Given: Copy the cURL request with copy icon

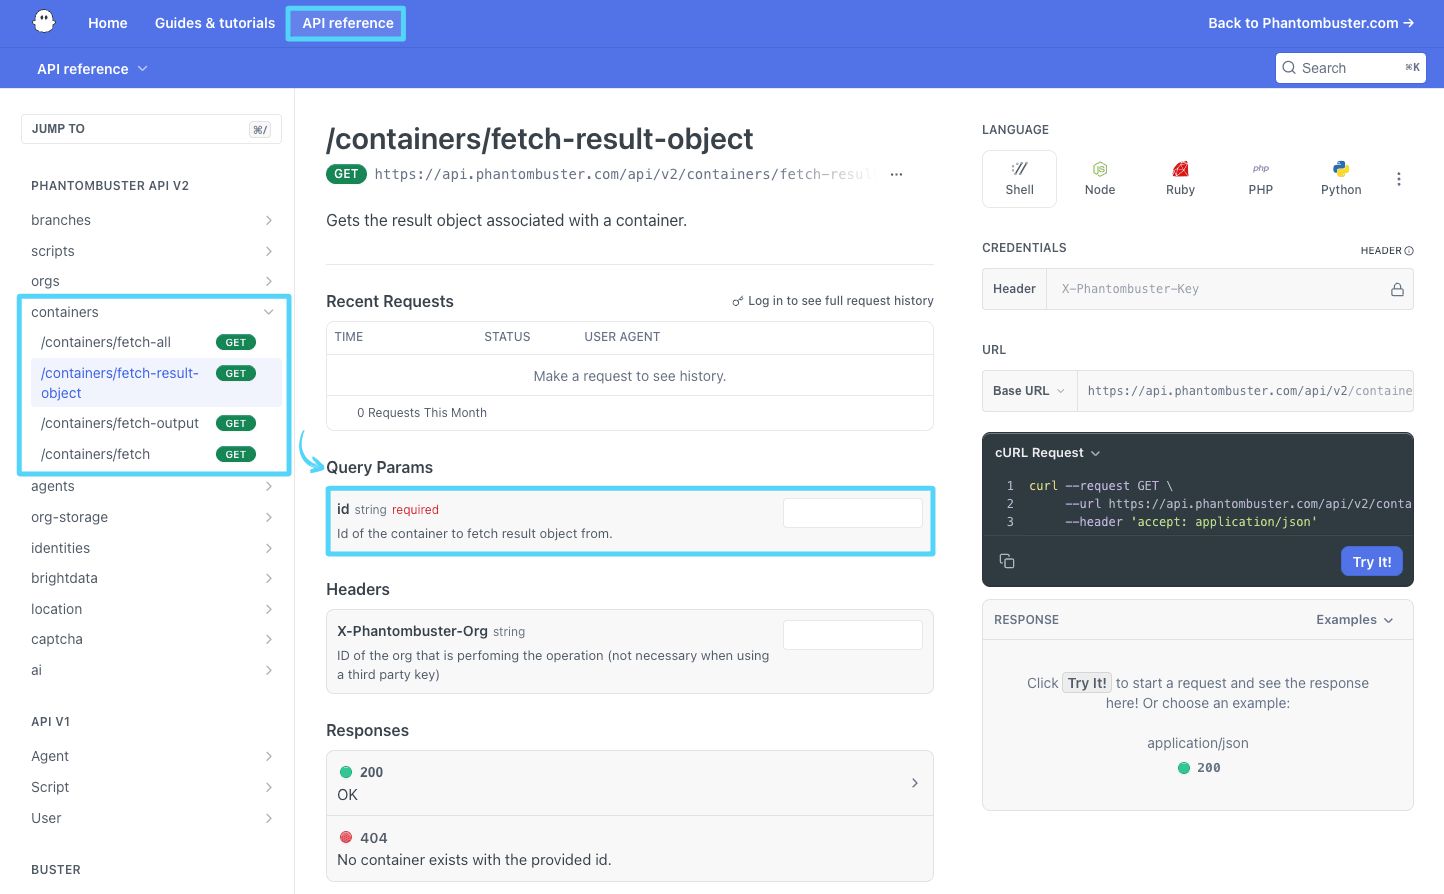Looking at the screenshot, I should point(1007,561).
